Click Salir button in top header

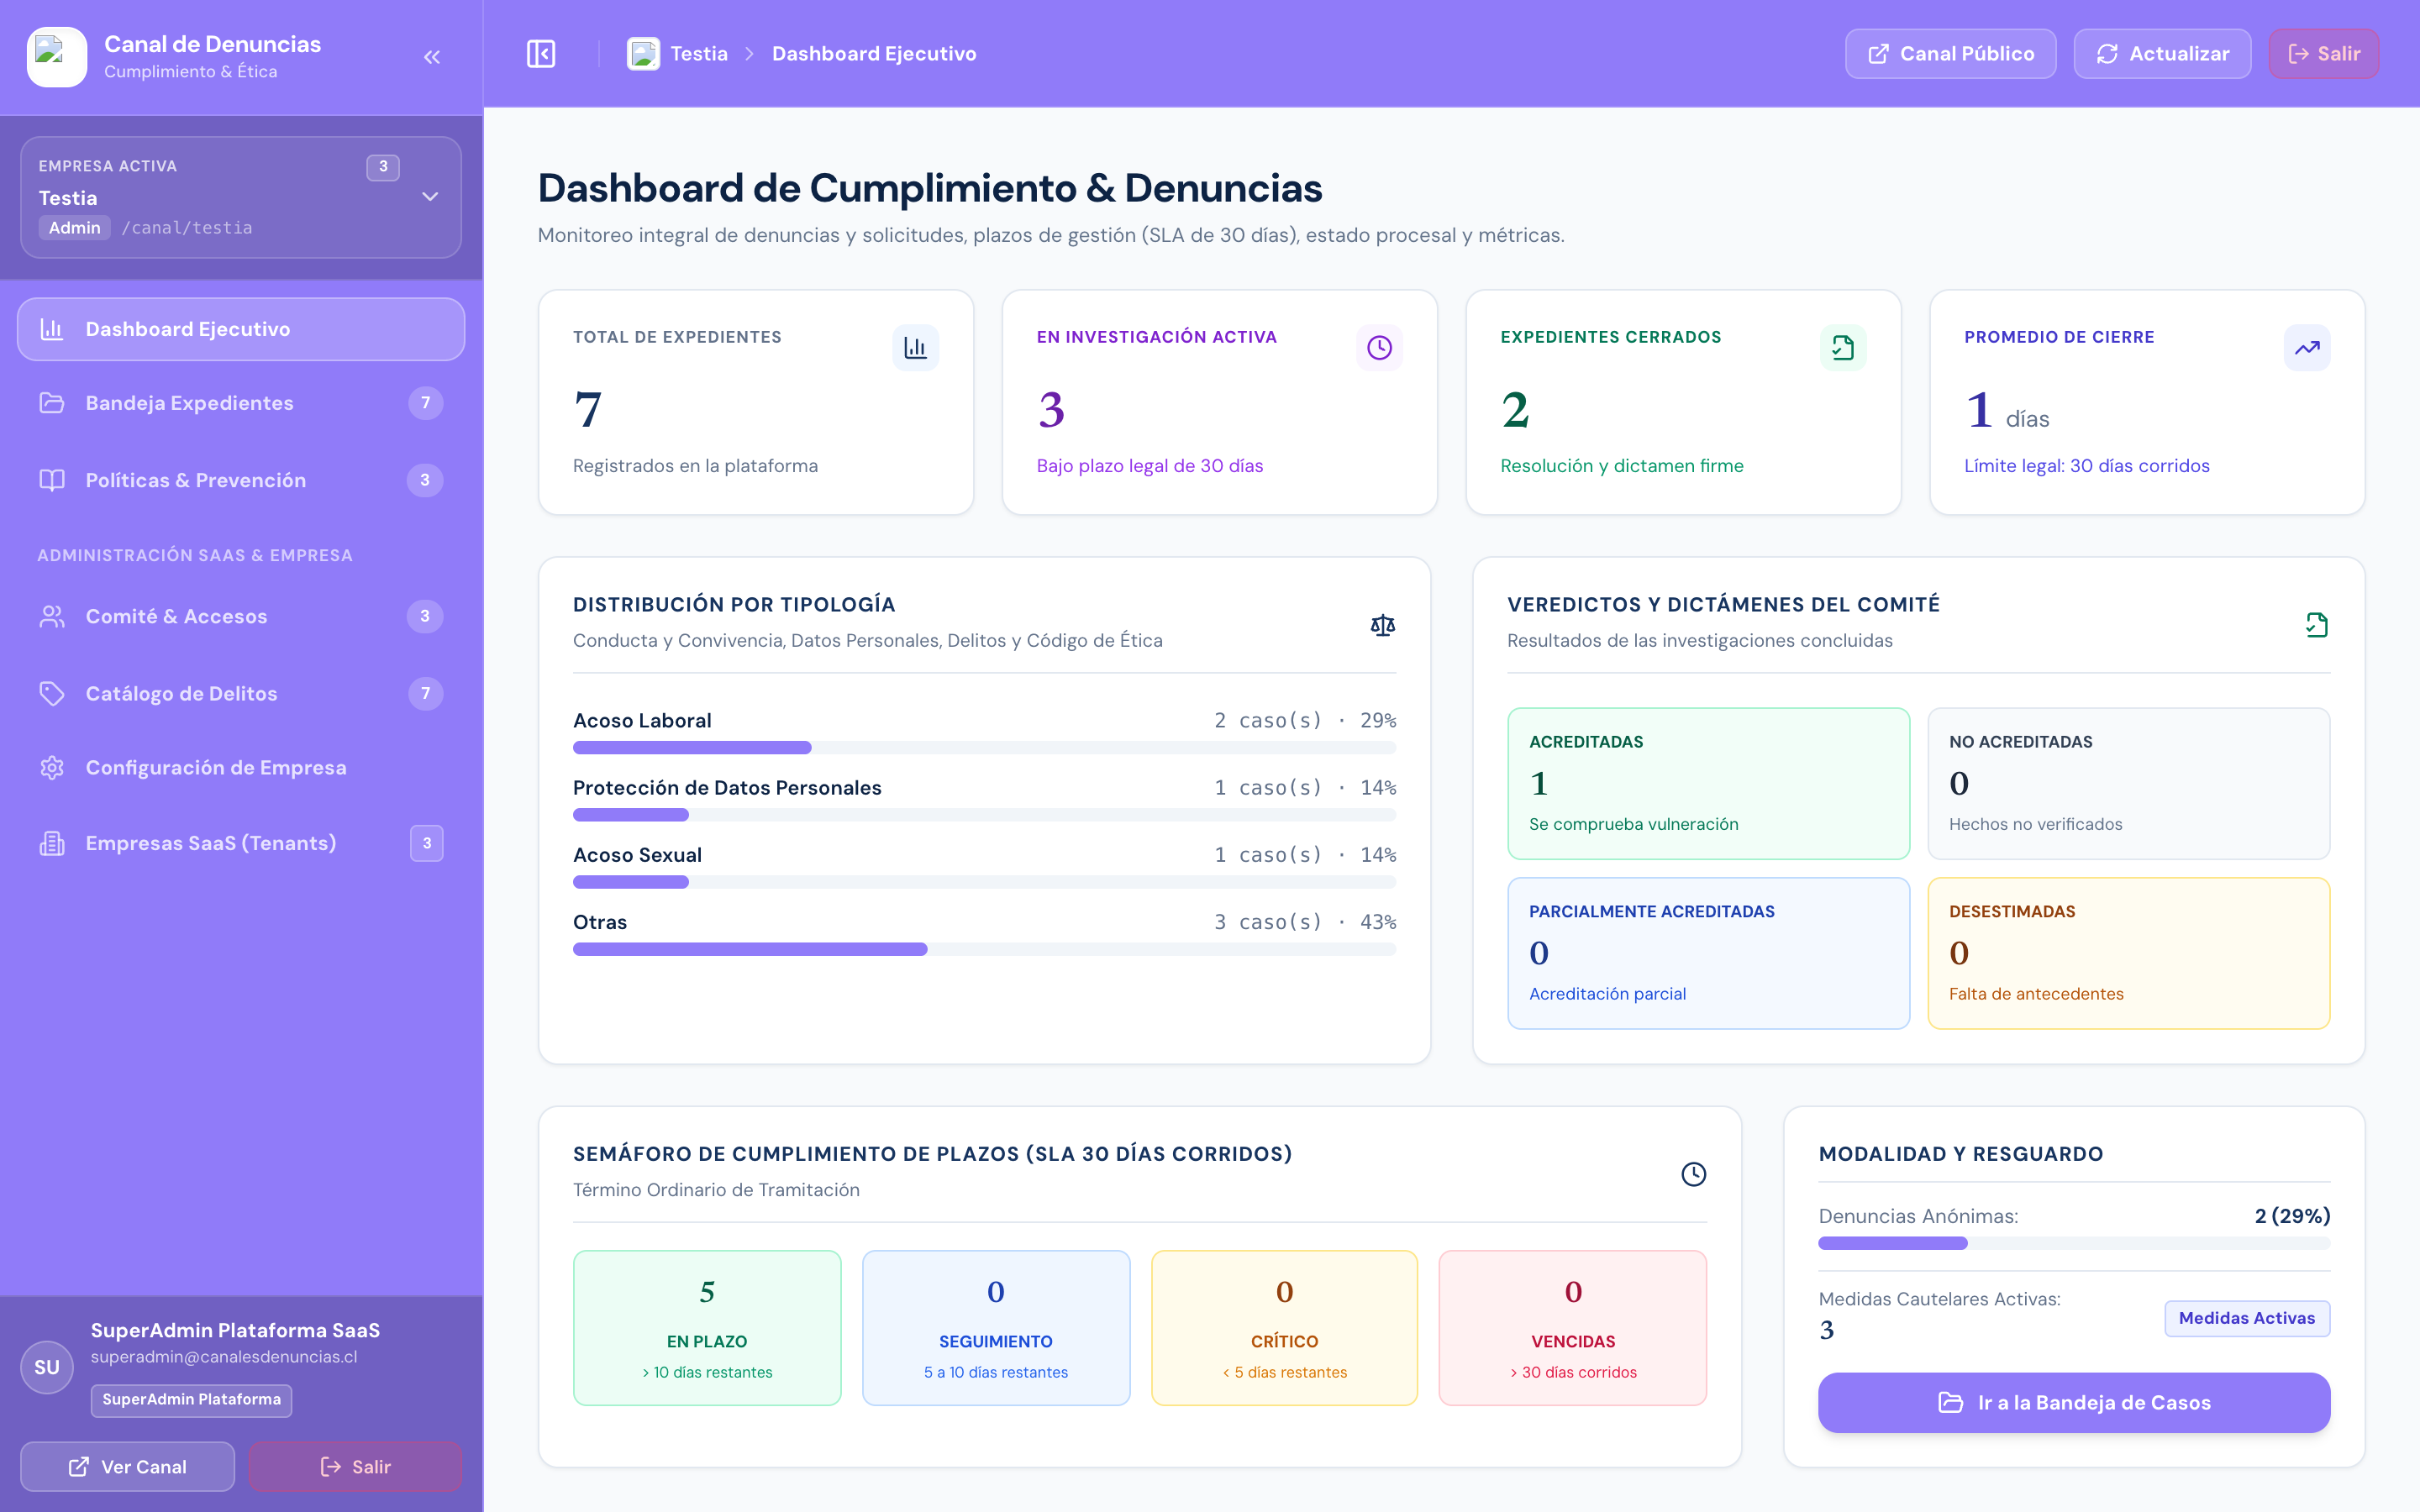click(x=2324, y=54)
